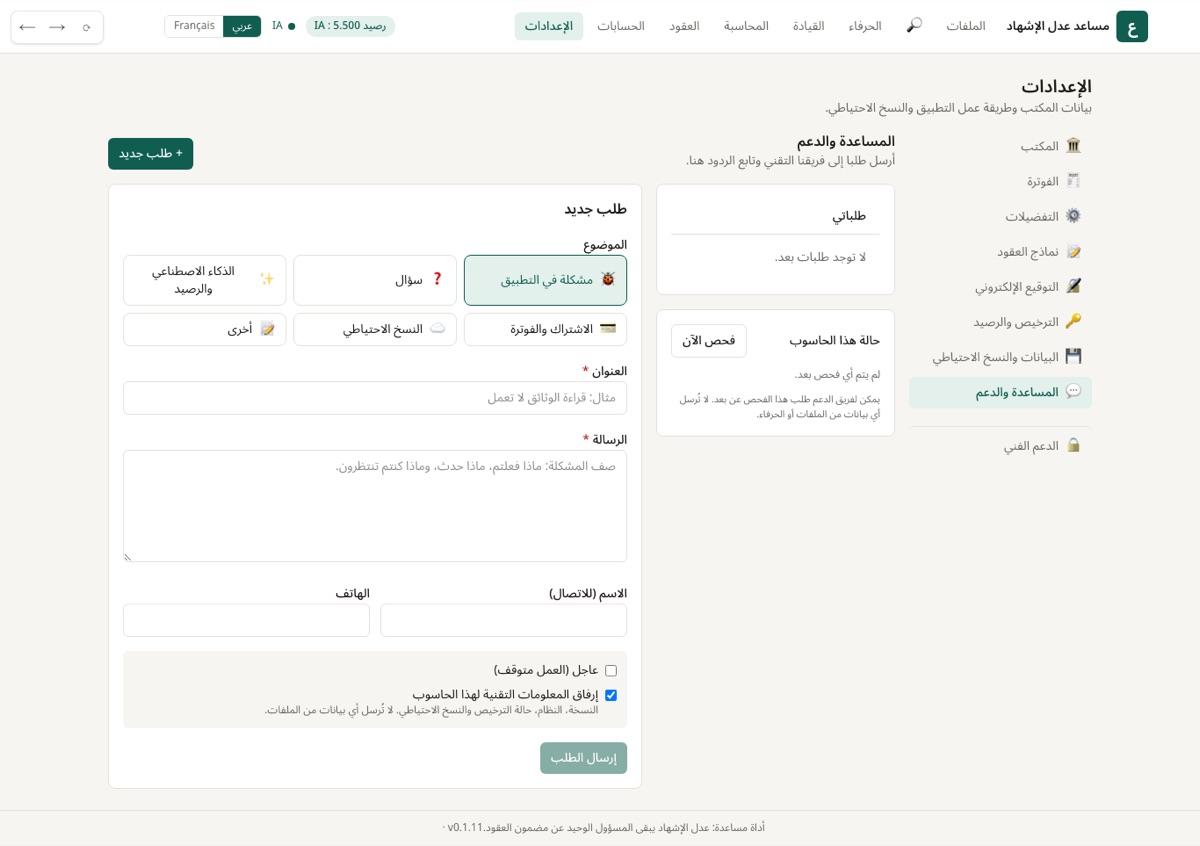Click the notepad icon beside أخرى
The height and width of the screenshot is (846, 1200).
point(267,329)
